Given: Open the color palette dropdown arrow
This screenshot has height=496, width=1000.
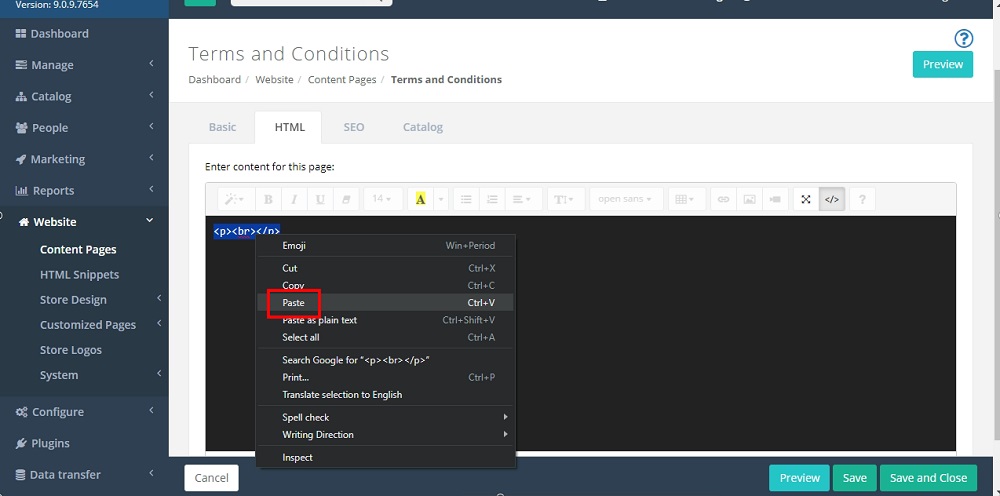Looking at the screenshot, I should pyautogui.click(x=441, y=199).
